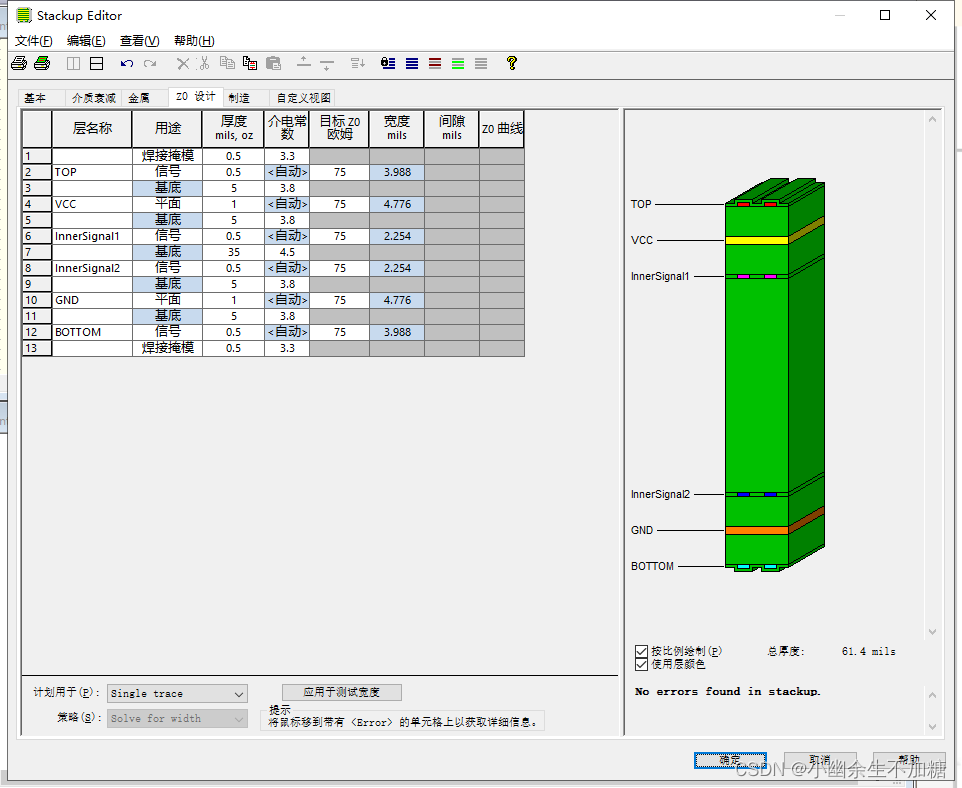Click the 确定 button
Viewport: 962px width, 788px height.
pos(730,760)
